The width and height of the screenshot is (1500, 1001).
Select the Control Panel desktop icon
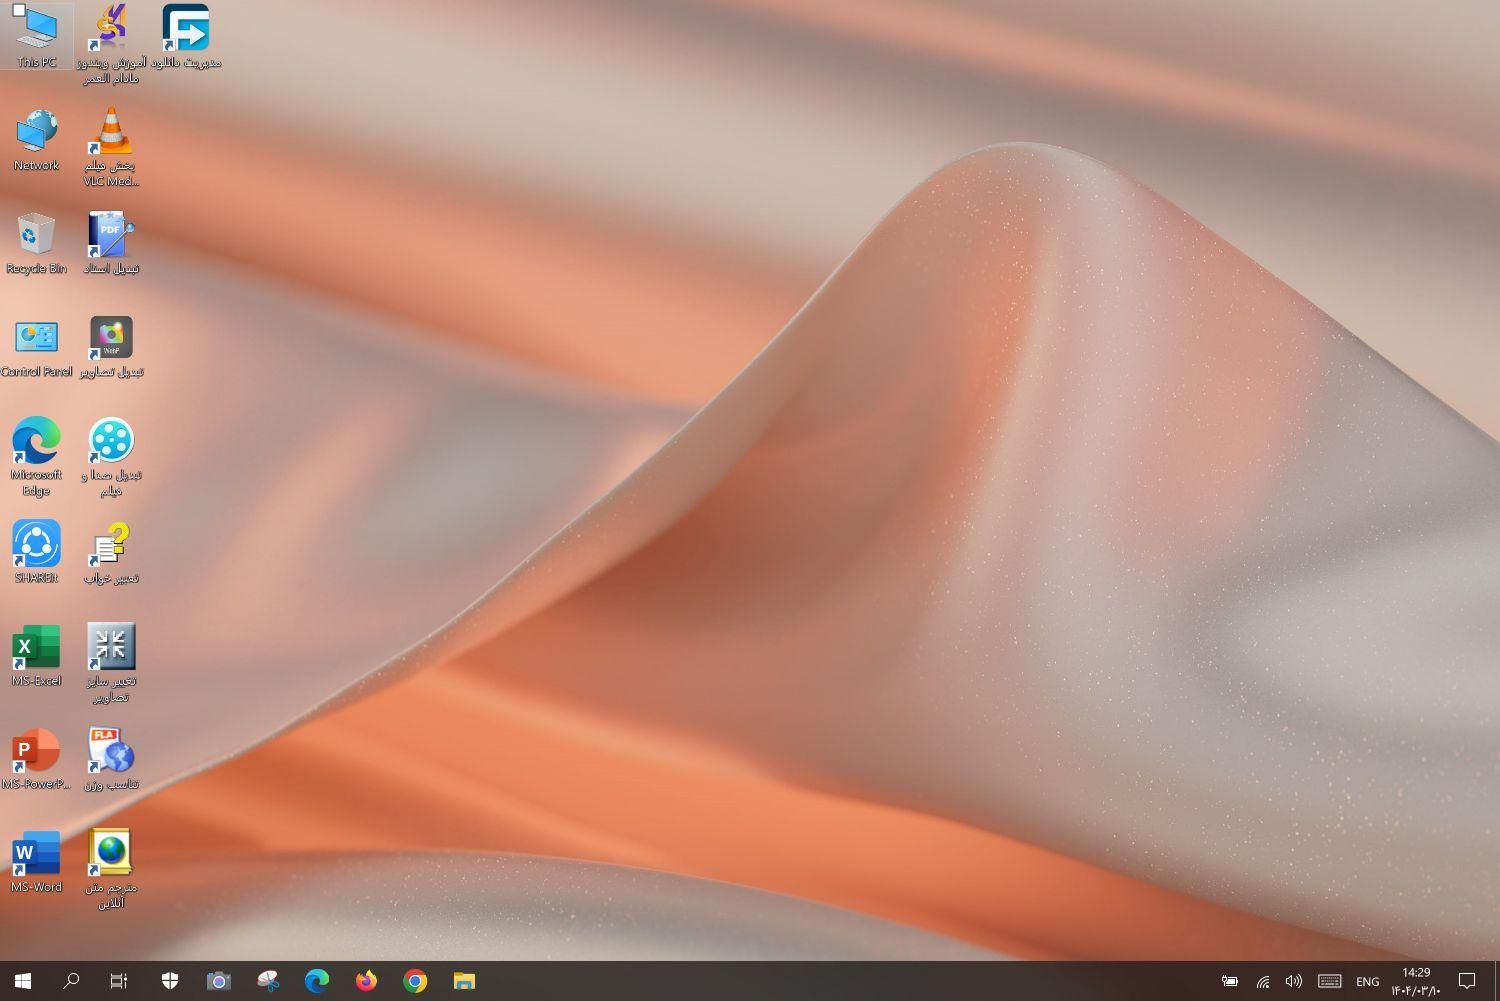pyautogui.click(x=37, y=347)
